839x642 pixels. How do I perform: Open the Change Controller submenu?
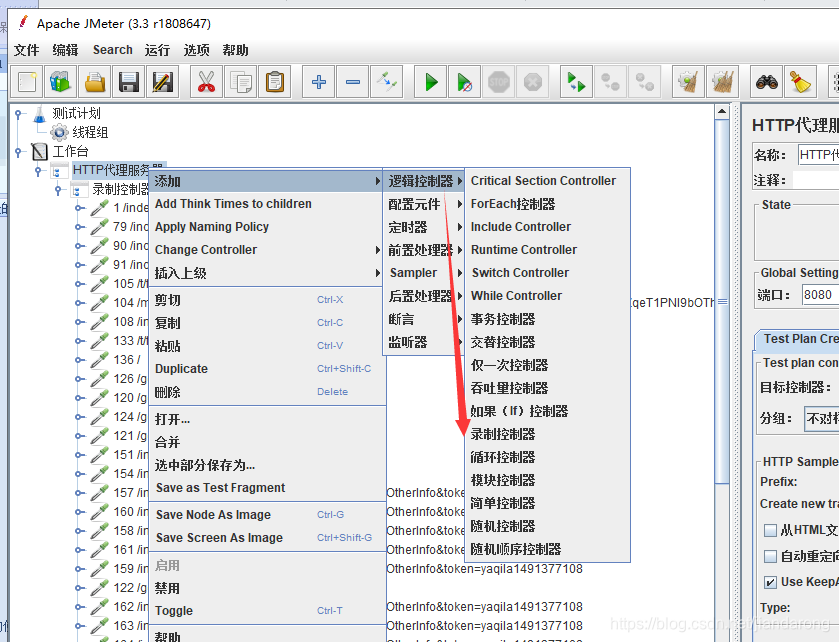(266, 250)
